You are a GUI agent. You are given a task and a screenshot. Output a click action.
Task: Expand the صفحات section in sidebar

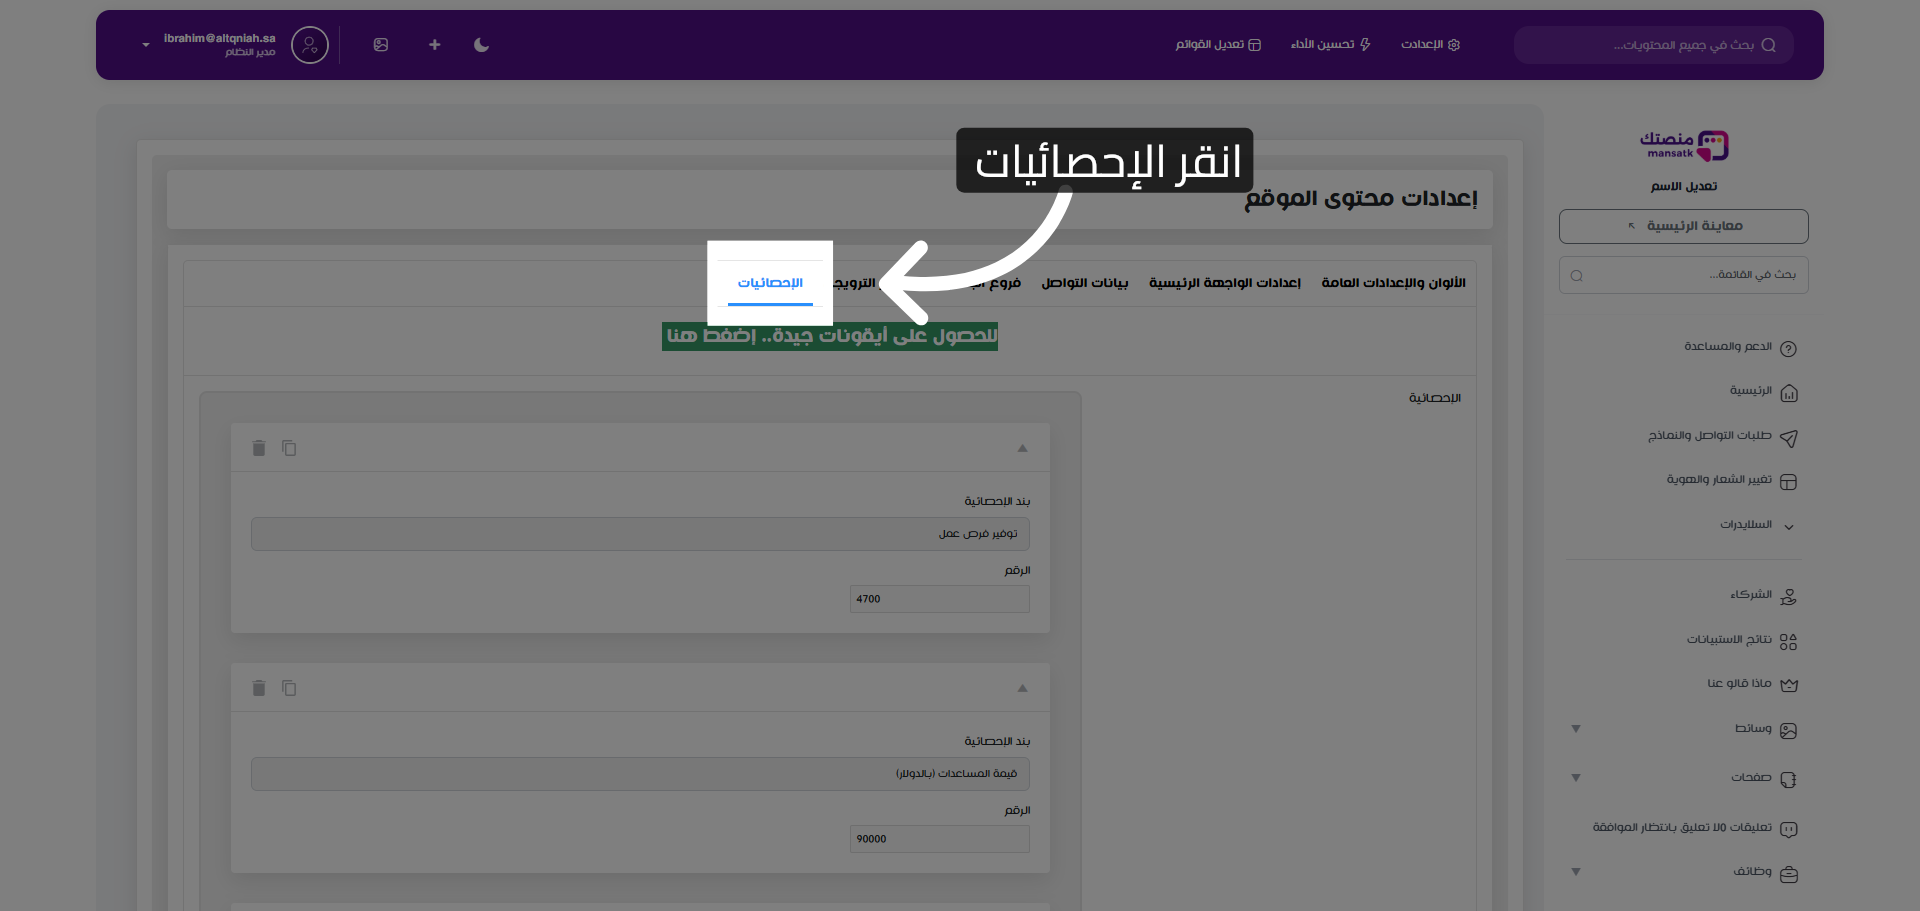pos(1575,777)
